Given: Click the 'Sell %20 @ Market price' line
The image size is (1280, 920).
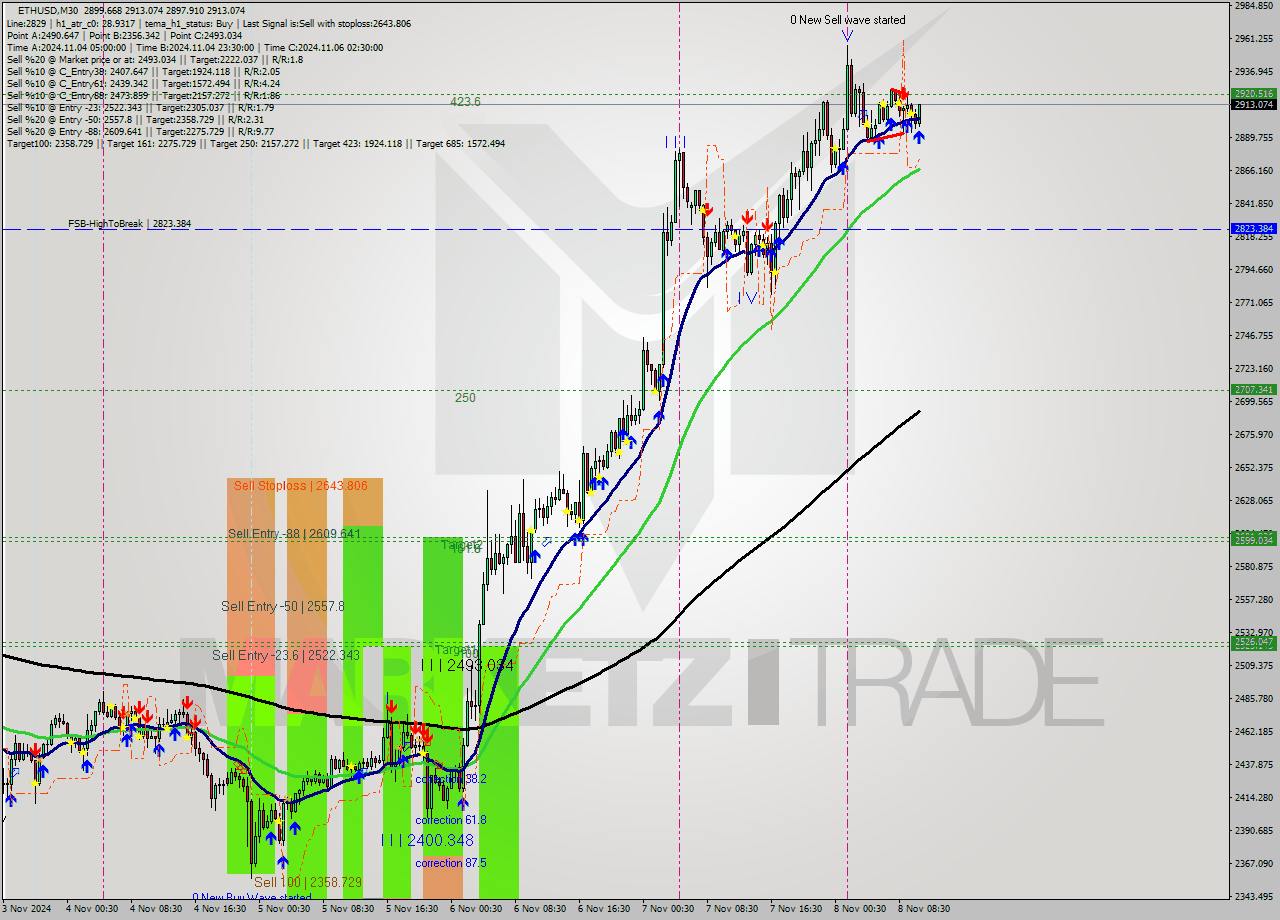Looking at the screenshot, I should pos(155,59).
